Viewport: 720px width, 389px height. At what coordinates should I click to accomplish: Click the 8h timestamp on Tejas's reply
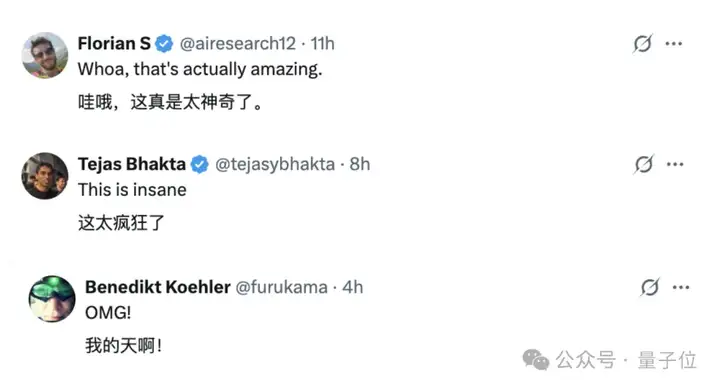[360, 164]
